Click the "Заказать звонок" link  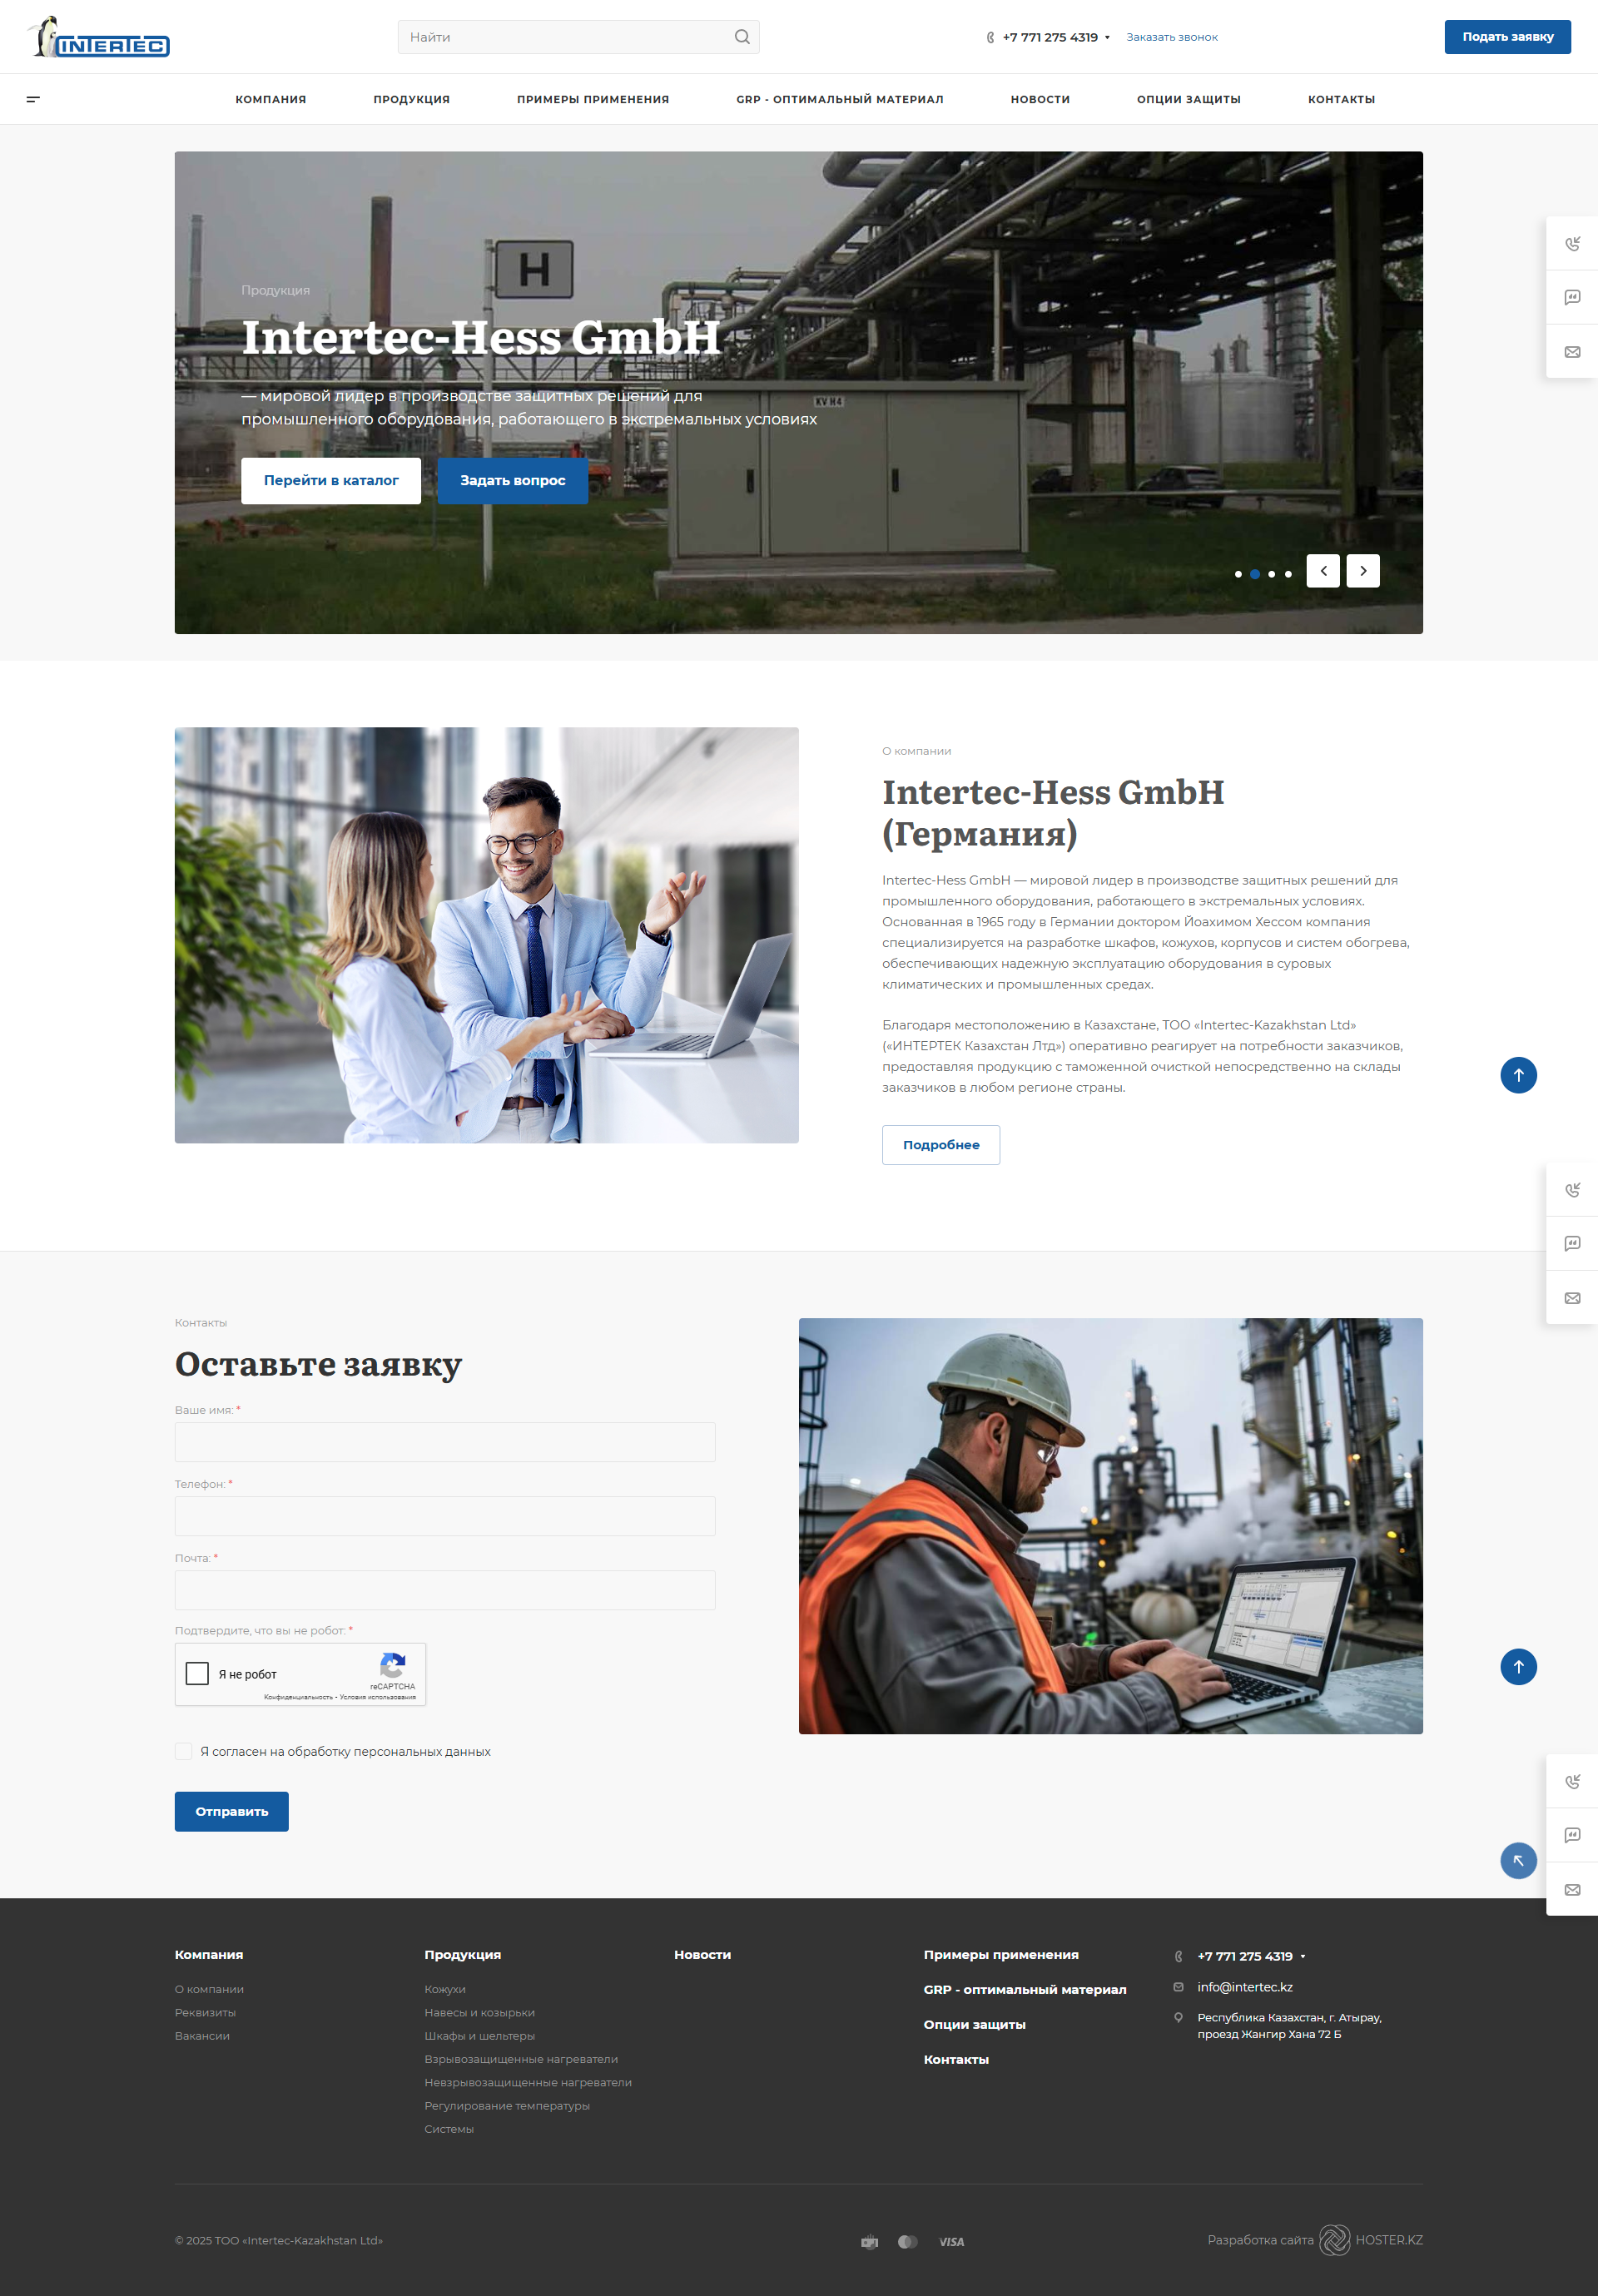[x=1172, y=37]
